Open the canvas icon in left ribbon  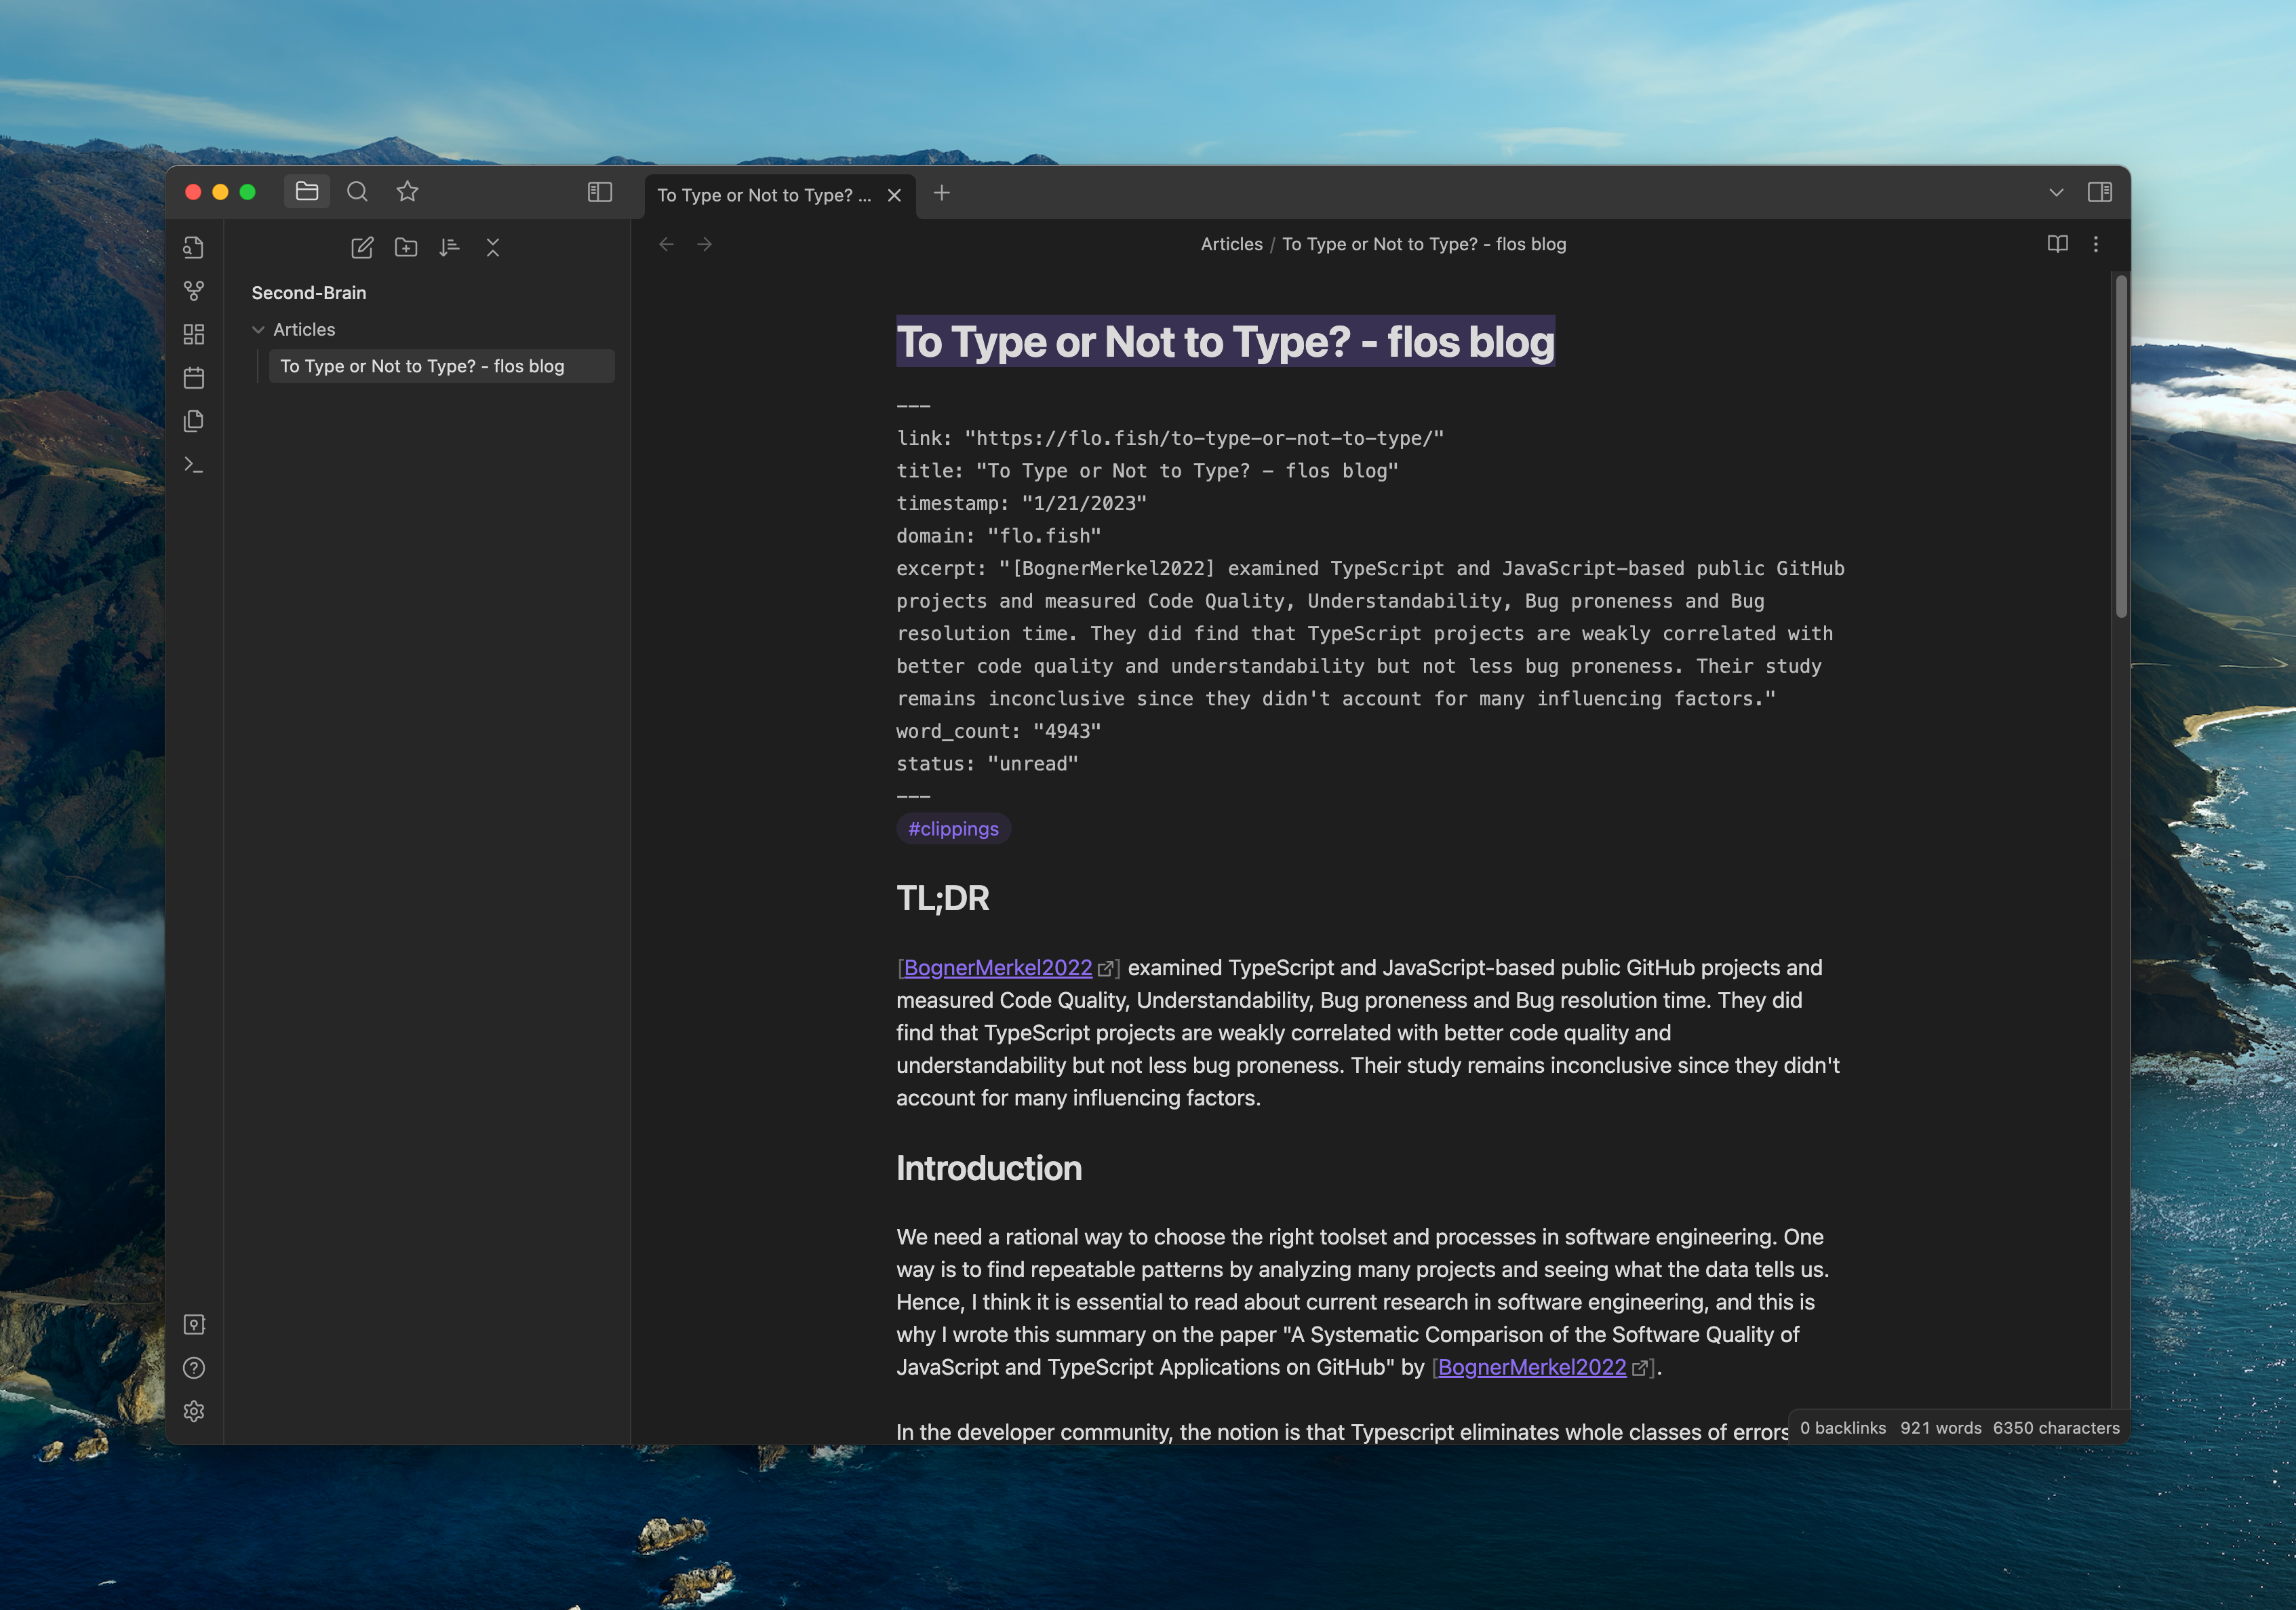[194, 334]
